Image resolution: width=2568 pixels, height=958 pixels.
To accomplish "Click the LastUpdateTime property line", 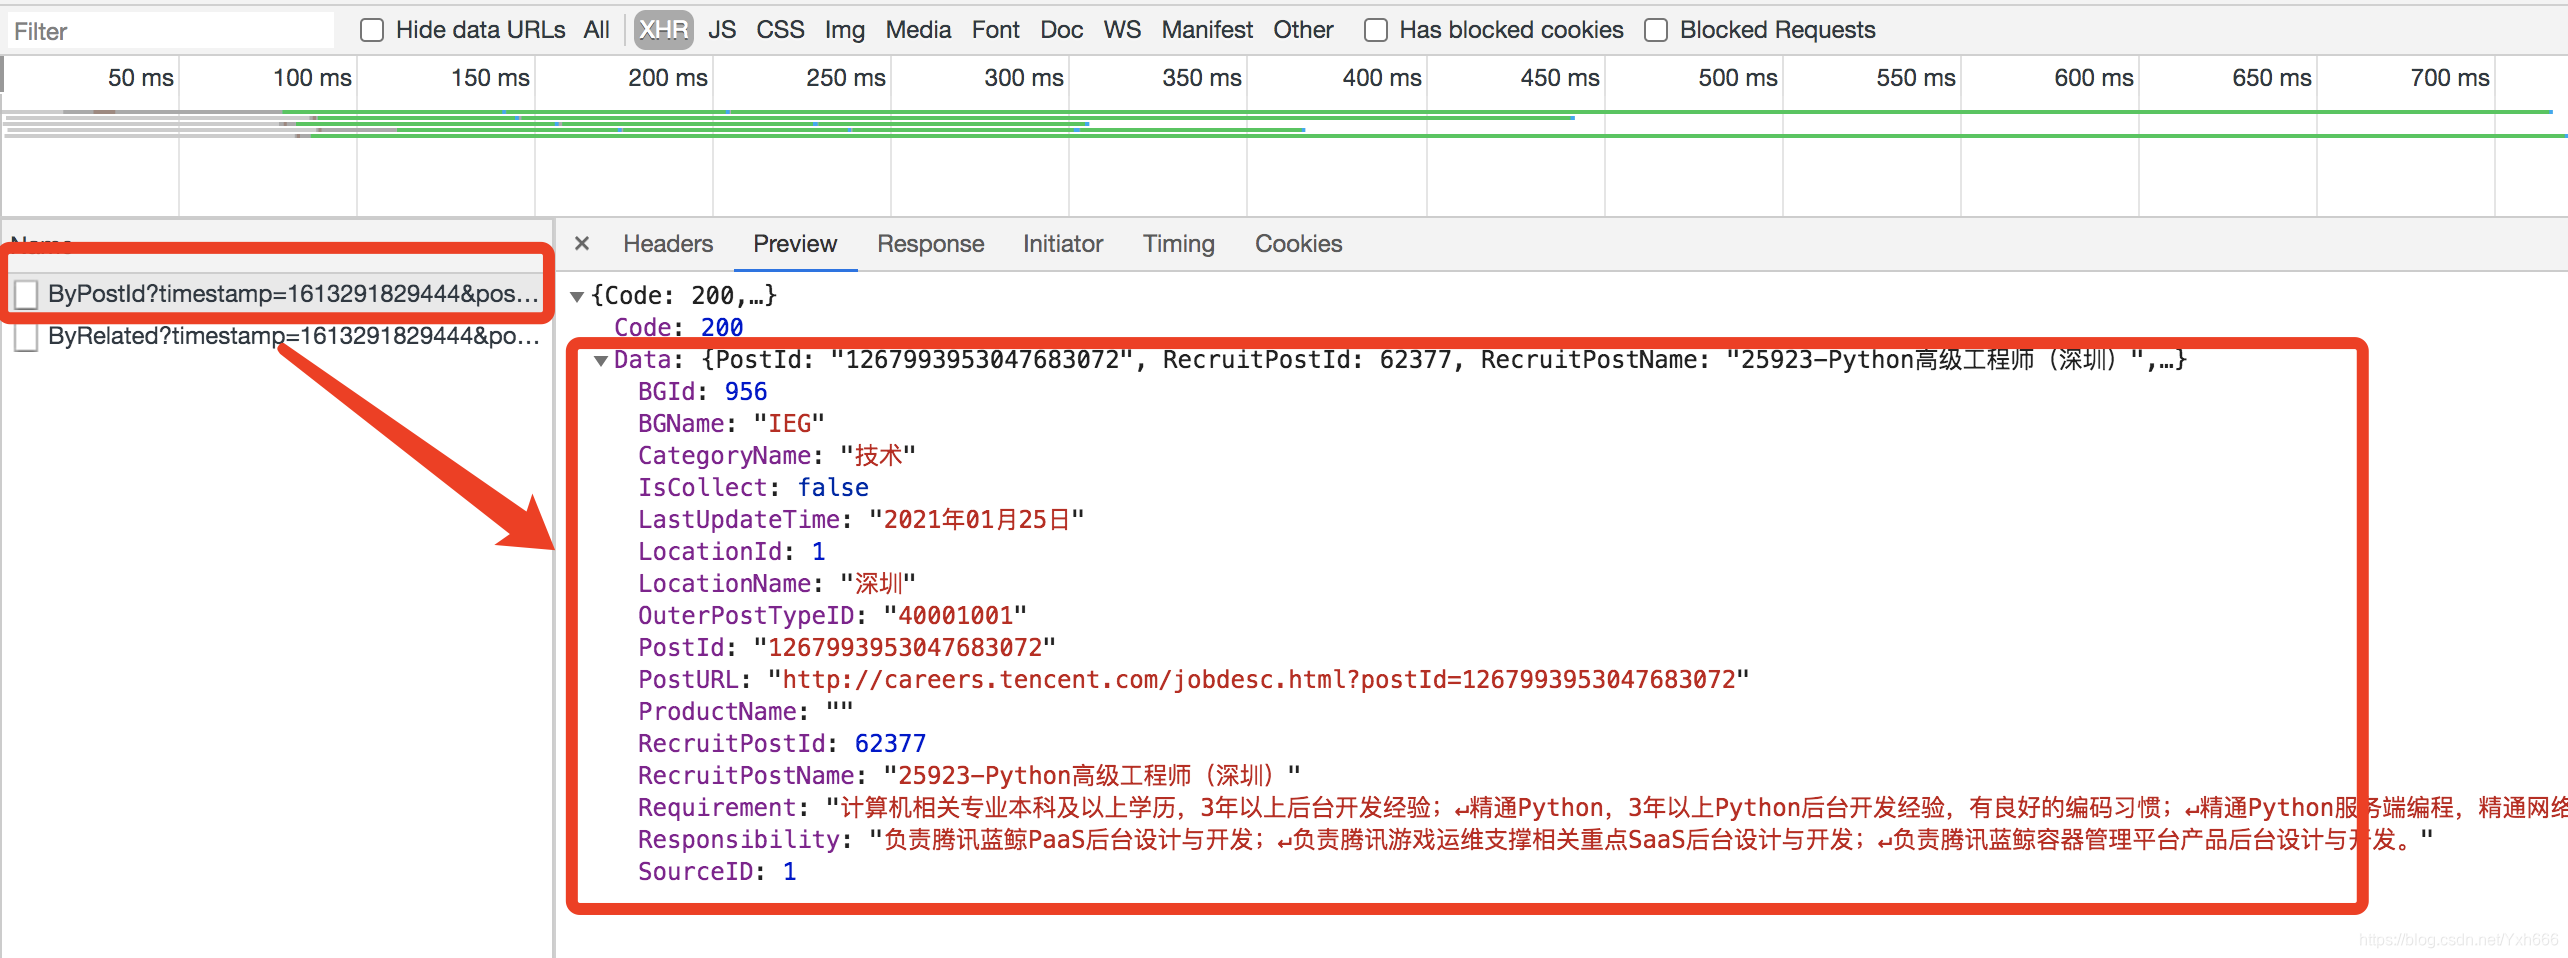I will coord(861,519).
